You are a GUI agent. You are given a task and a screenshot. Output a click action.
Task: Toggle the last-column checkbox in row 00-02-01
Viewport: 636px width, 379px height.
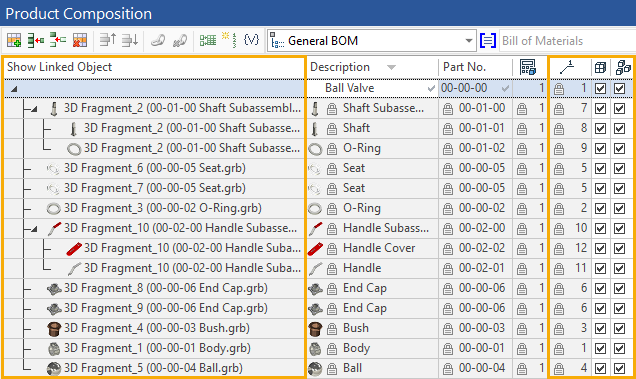click(x=619, y=269)
